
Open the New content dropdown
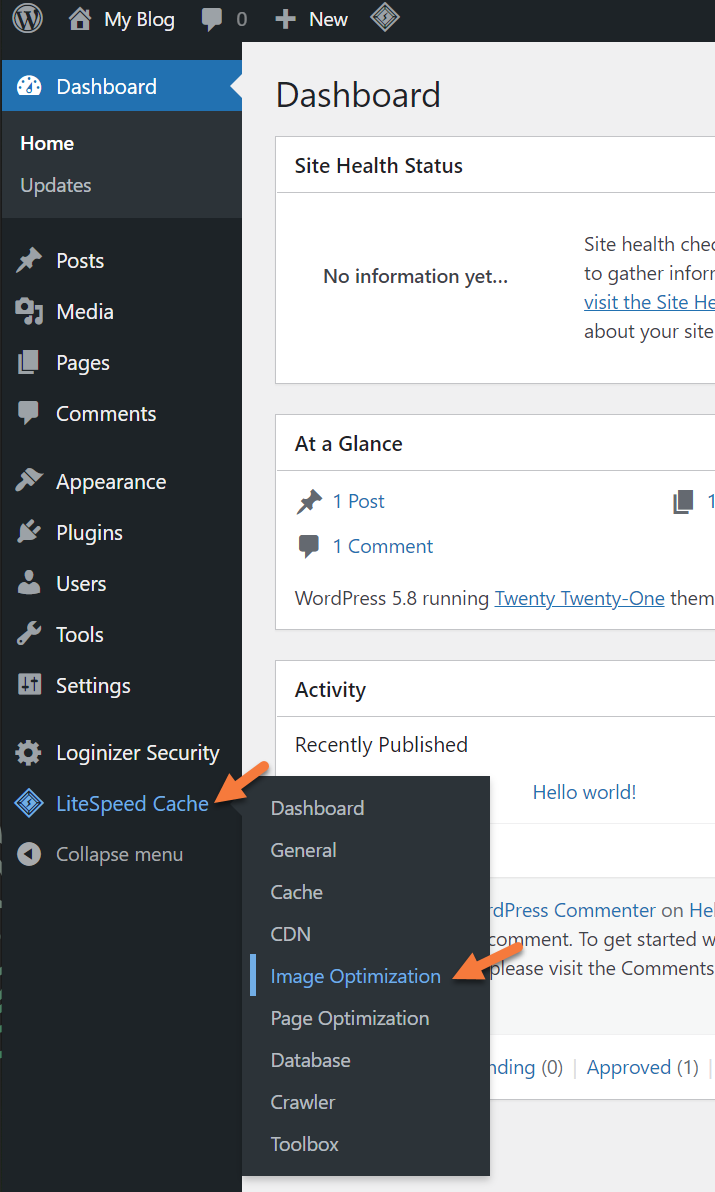312,19
